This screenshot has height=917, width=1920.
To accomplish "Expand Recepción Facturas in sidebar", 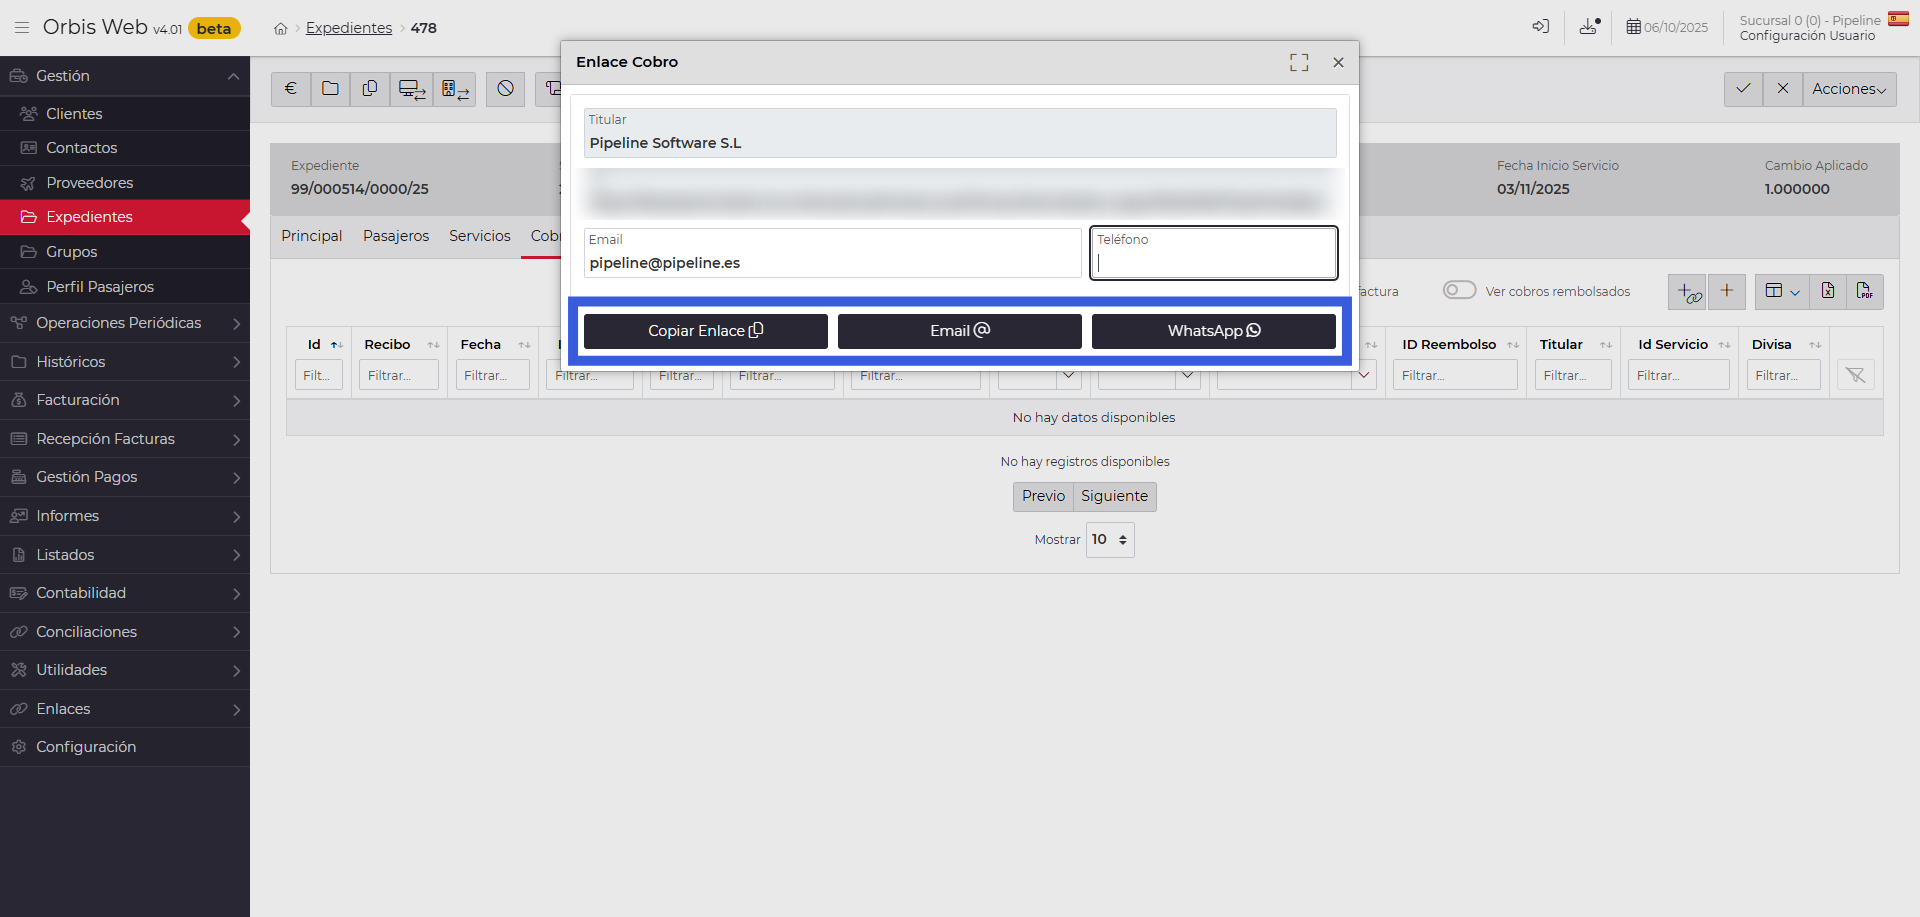I will pos(125,439).
